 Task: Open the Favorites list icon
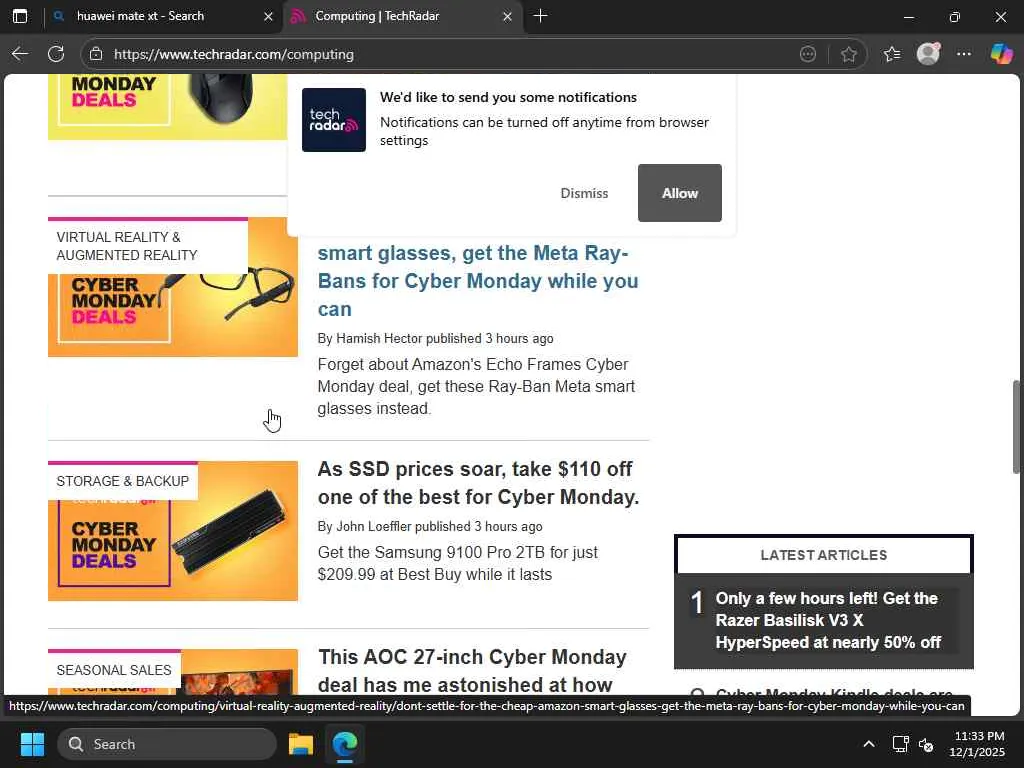[x=891, y=54]
